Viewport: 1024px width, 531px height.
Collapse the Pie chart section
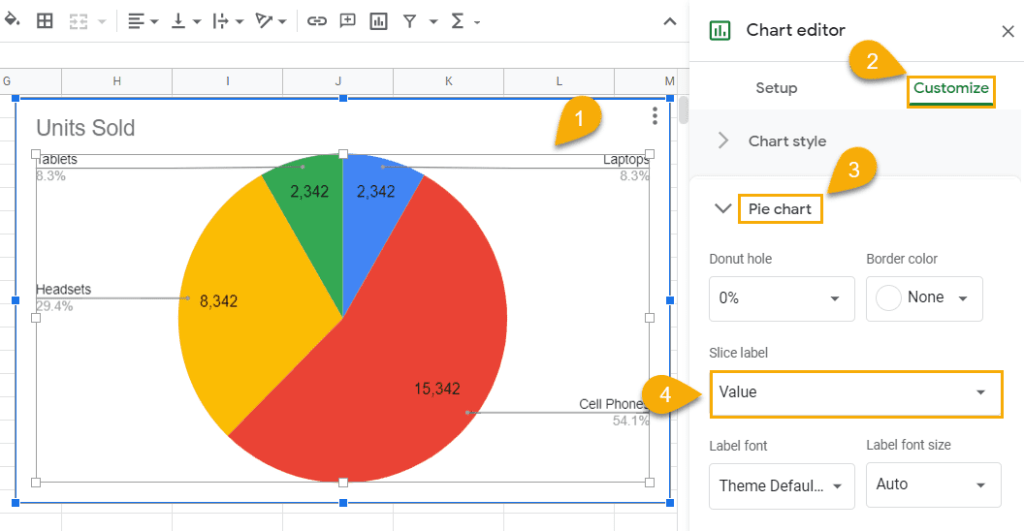pos(722,209)
